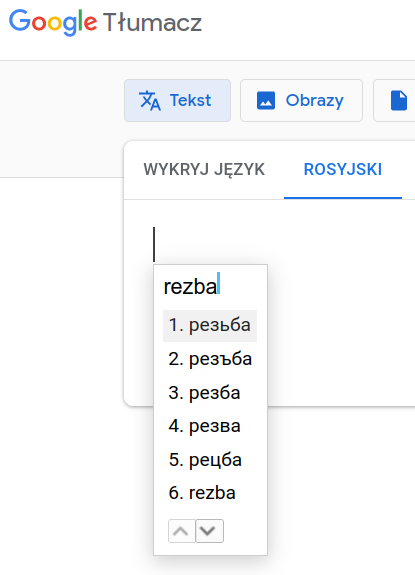Open the Obrazy image translation mode
The image size is (415, 575).
301,100
